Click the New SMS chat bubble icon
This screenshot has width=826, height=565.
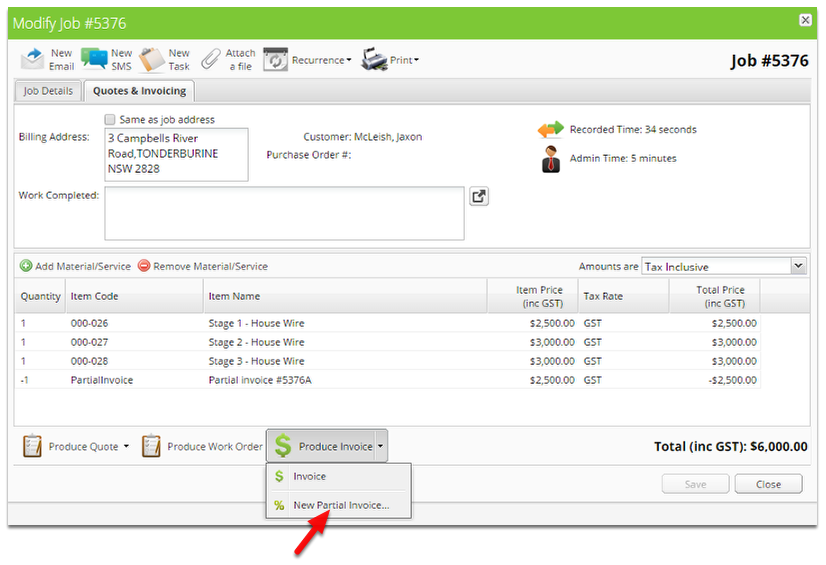94,59
